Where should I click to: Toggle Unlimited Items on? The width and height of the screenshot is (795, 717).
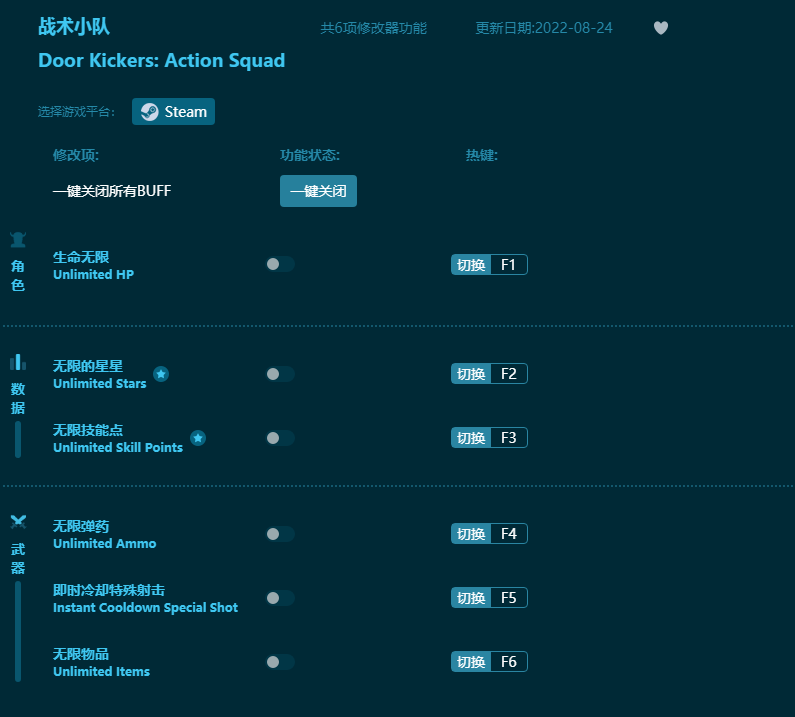coord(280,662)
